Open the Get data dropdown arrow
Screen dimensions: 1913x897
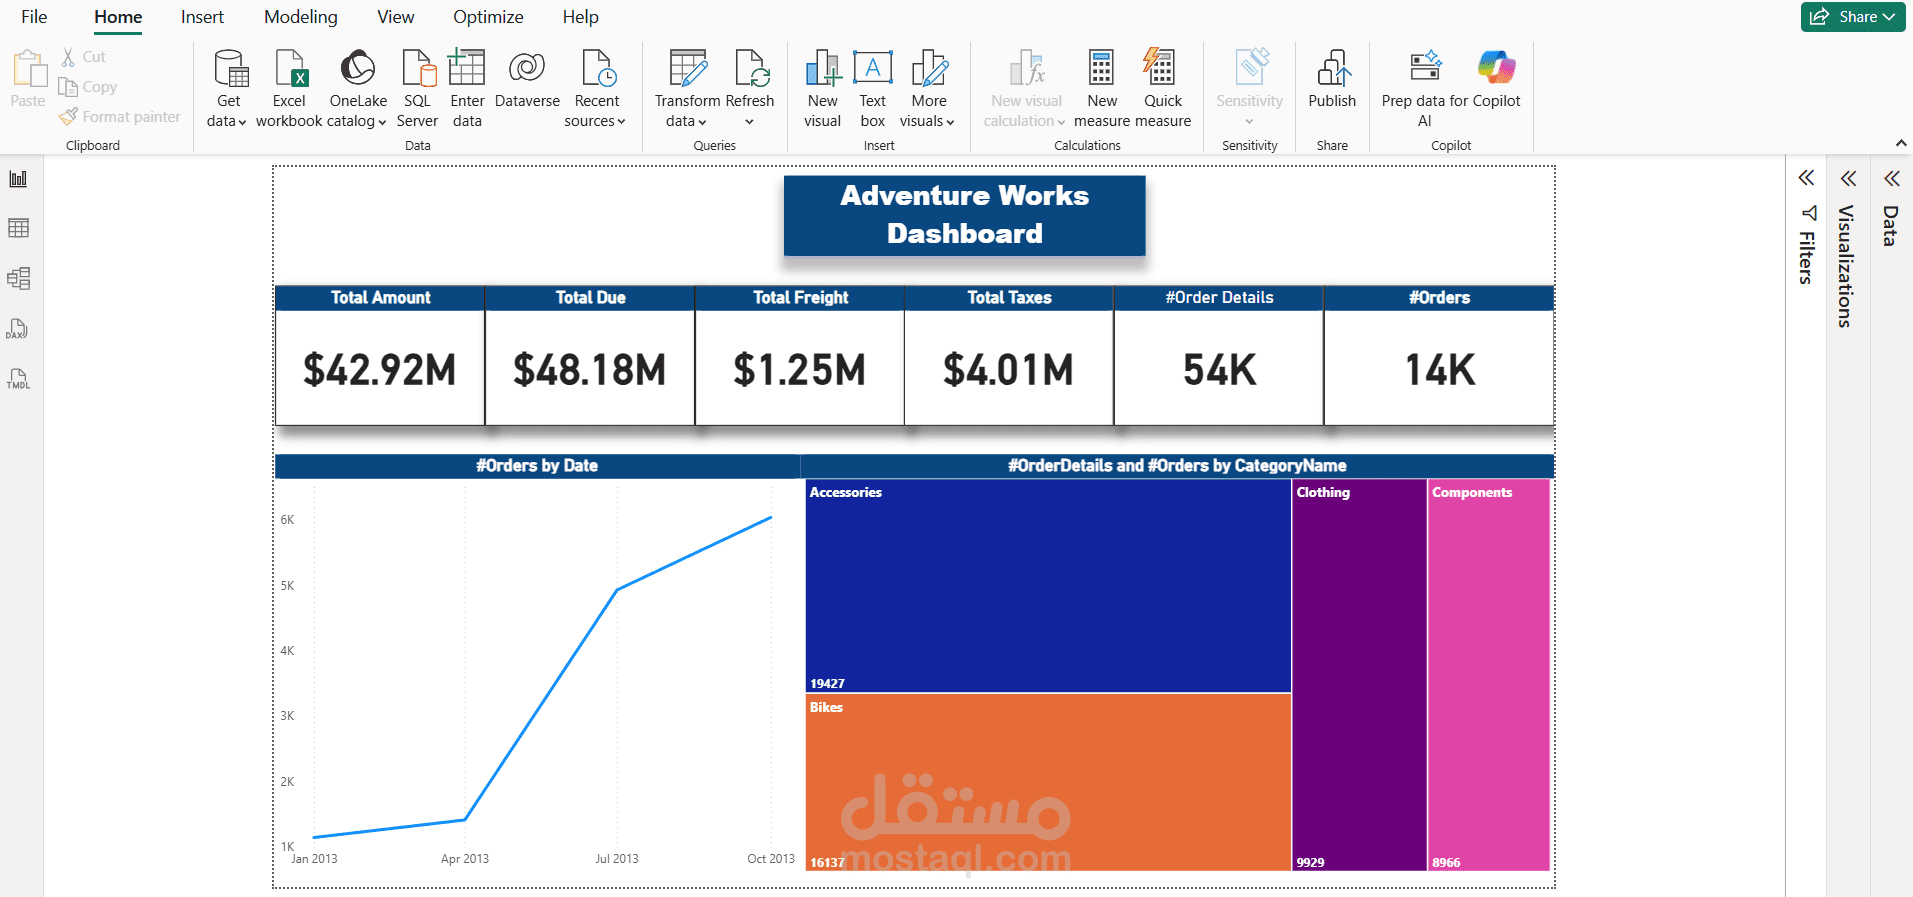(x=242, y=122)
